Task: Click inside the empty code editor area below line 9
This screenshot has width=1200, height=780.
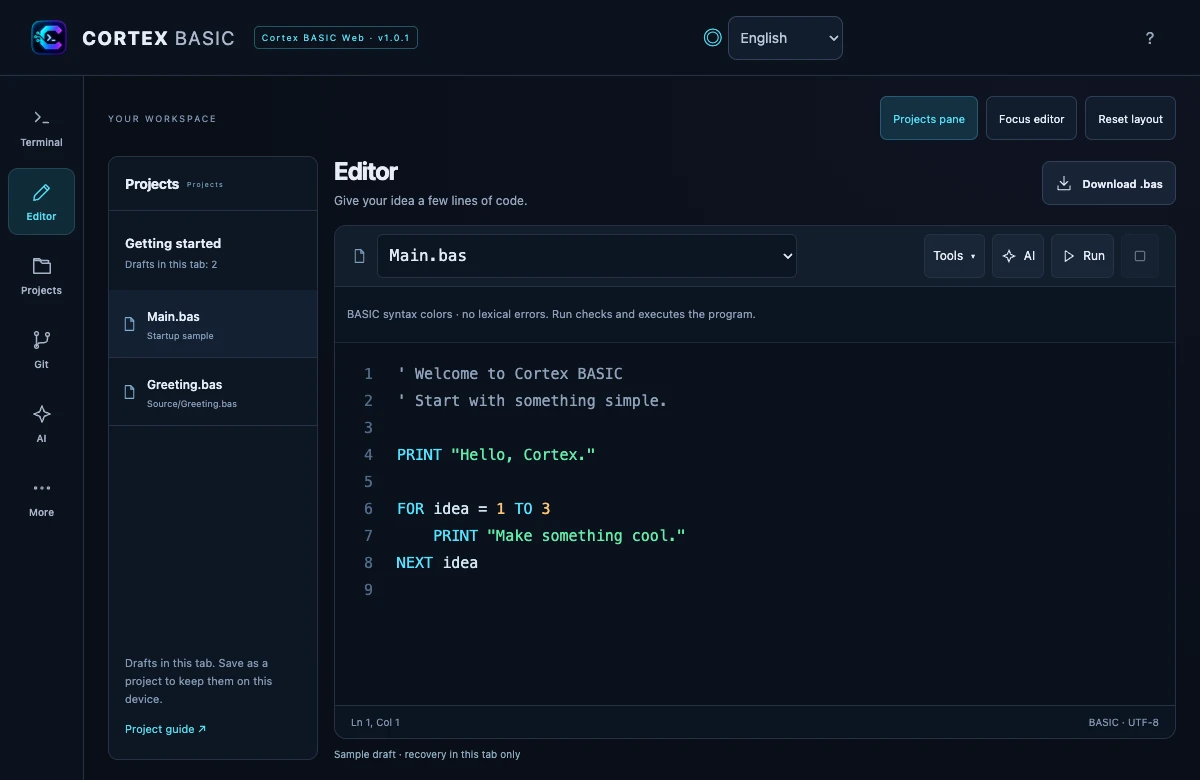Action: pos(754,650)
